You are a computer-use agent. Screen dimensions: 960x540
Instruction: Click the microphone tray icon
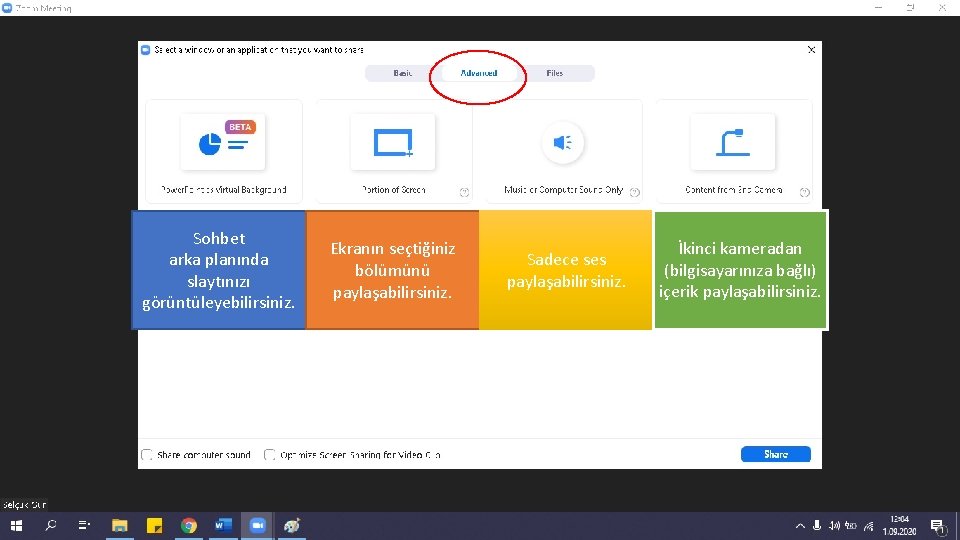point(817,526)
